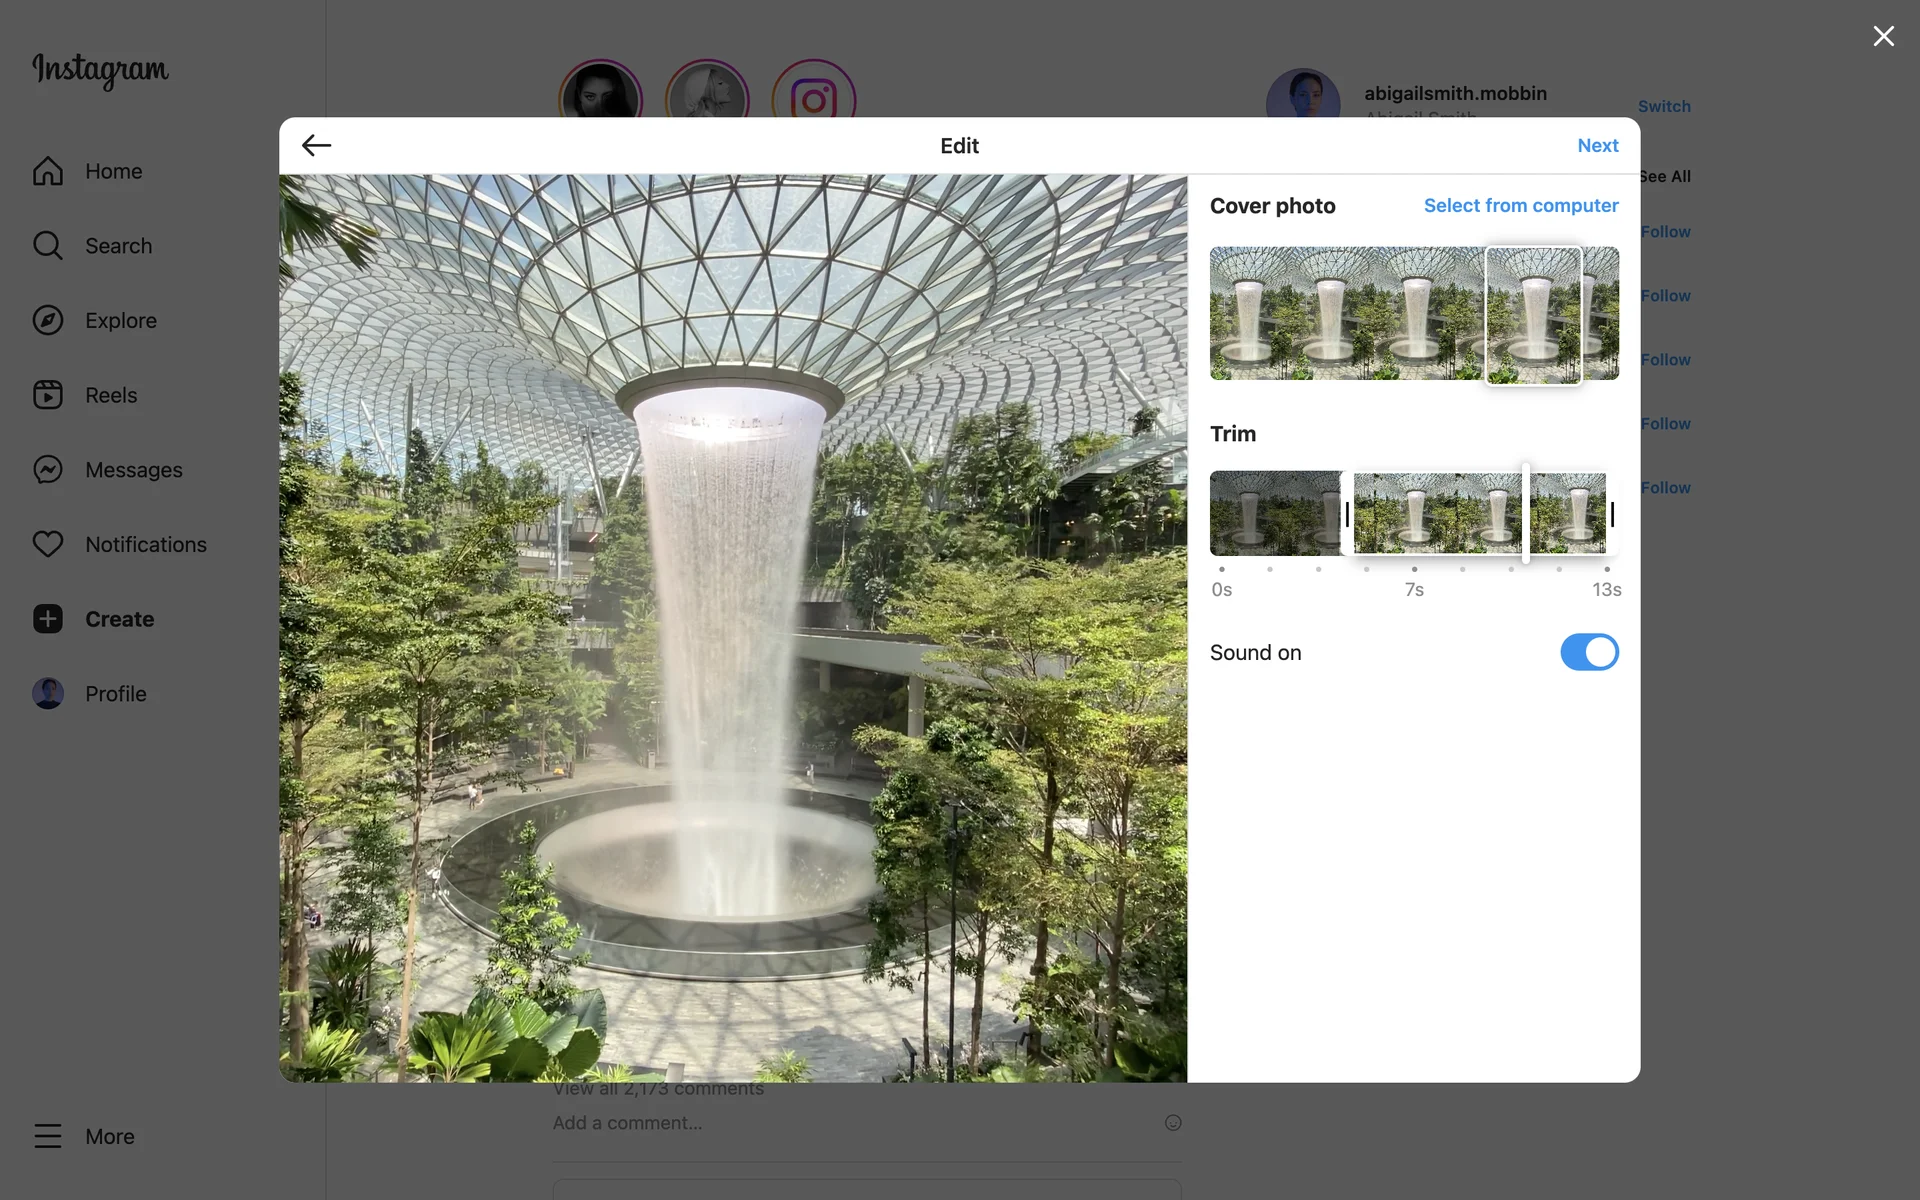Click the back arrow in Edit dialog

click(316, 145)
